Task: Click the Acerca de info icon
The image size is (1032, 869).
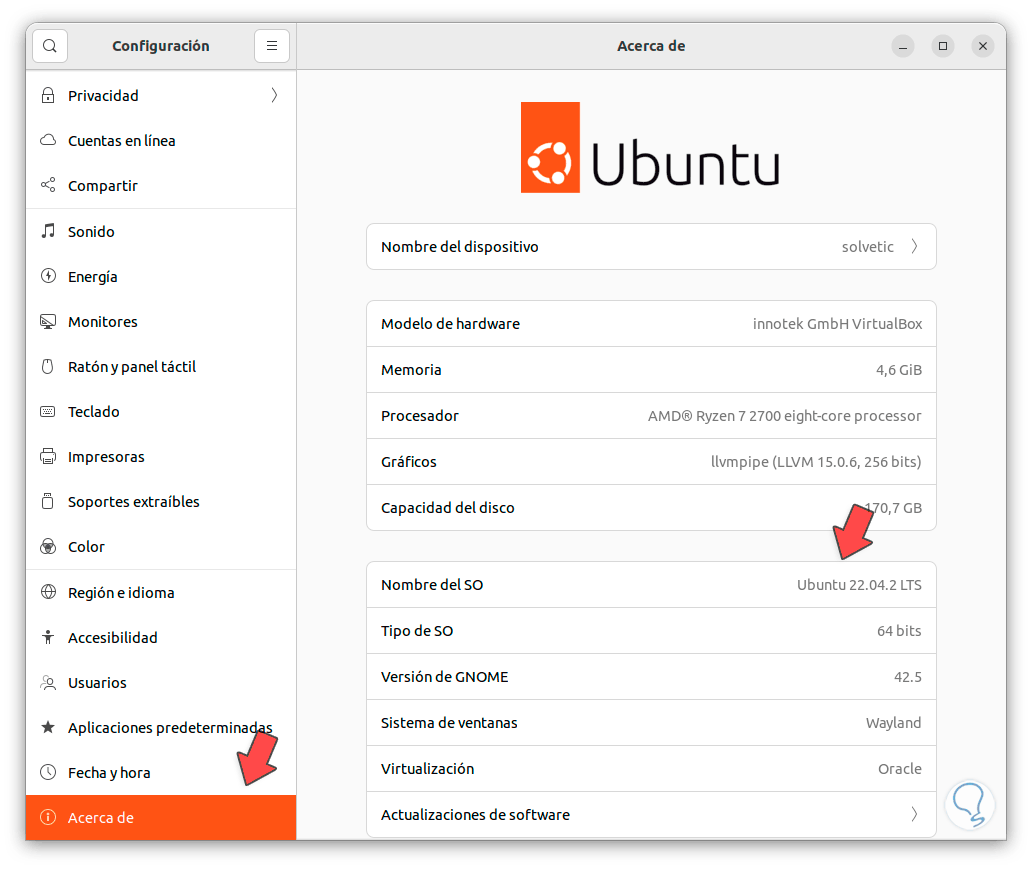Action: point(48,817)
